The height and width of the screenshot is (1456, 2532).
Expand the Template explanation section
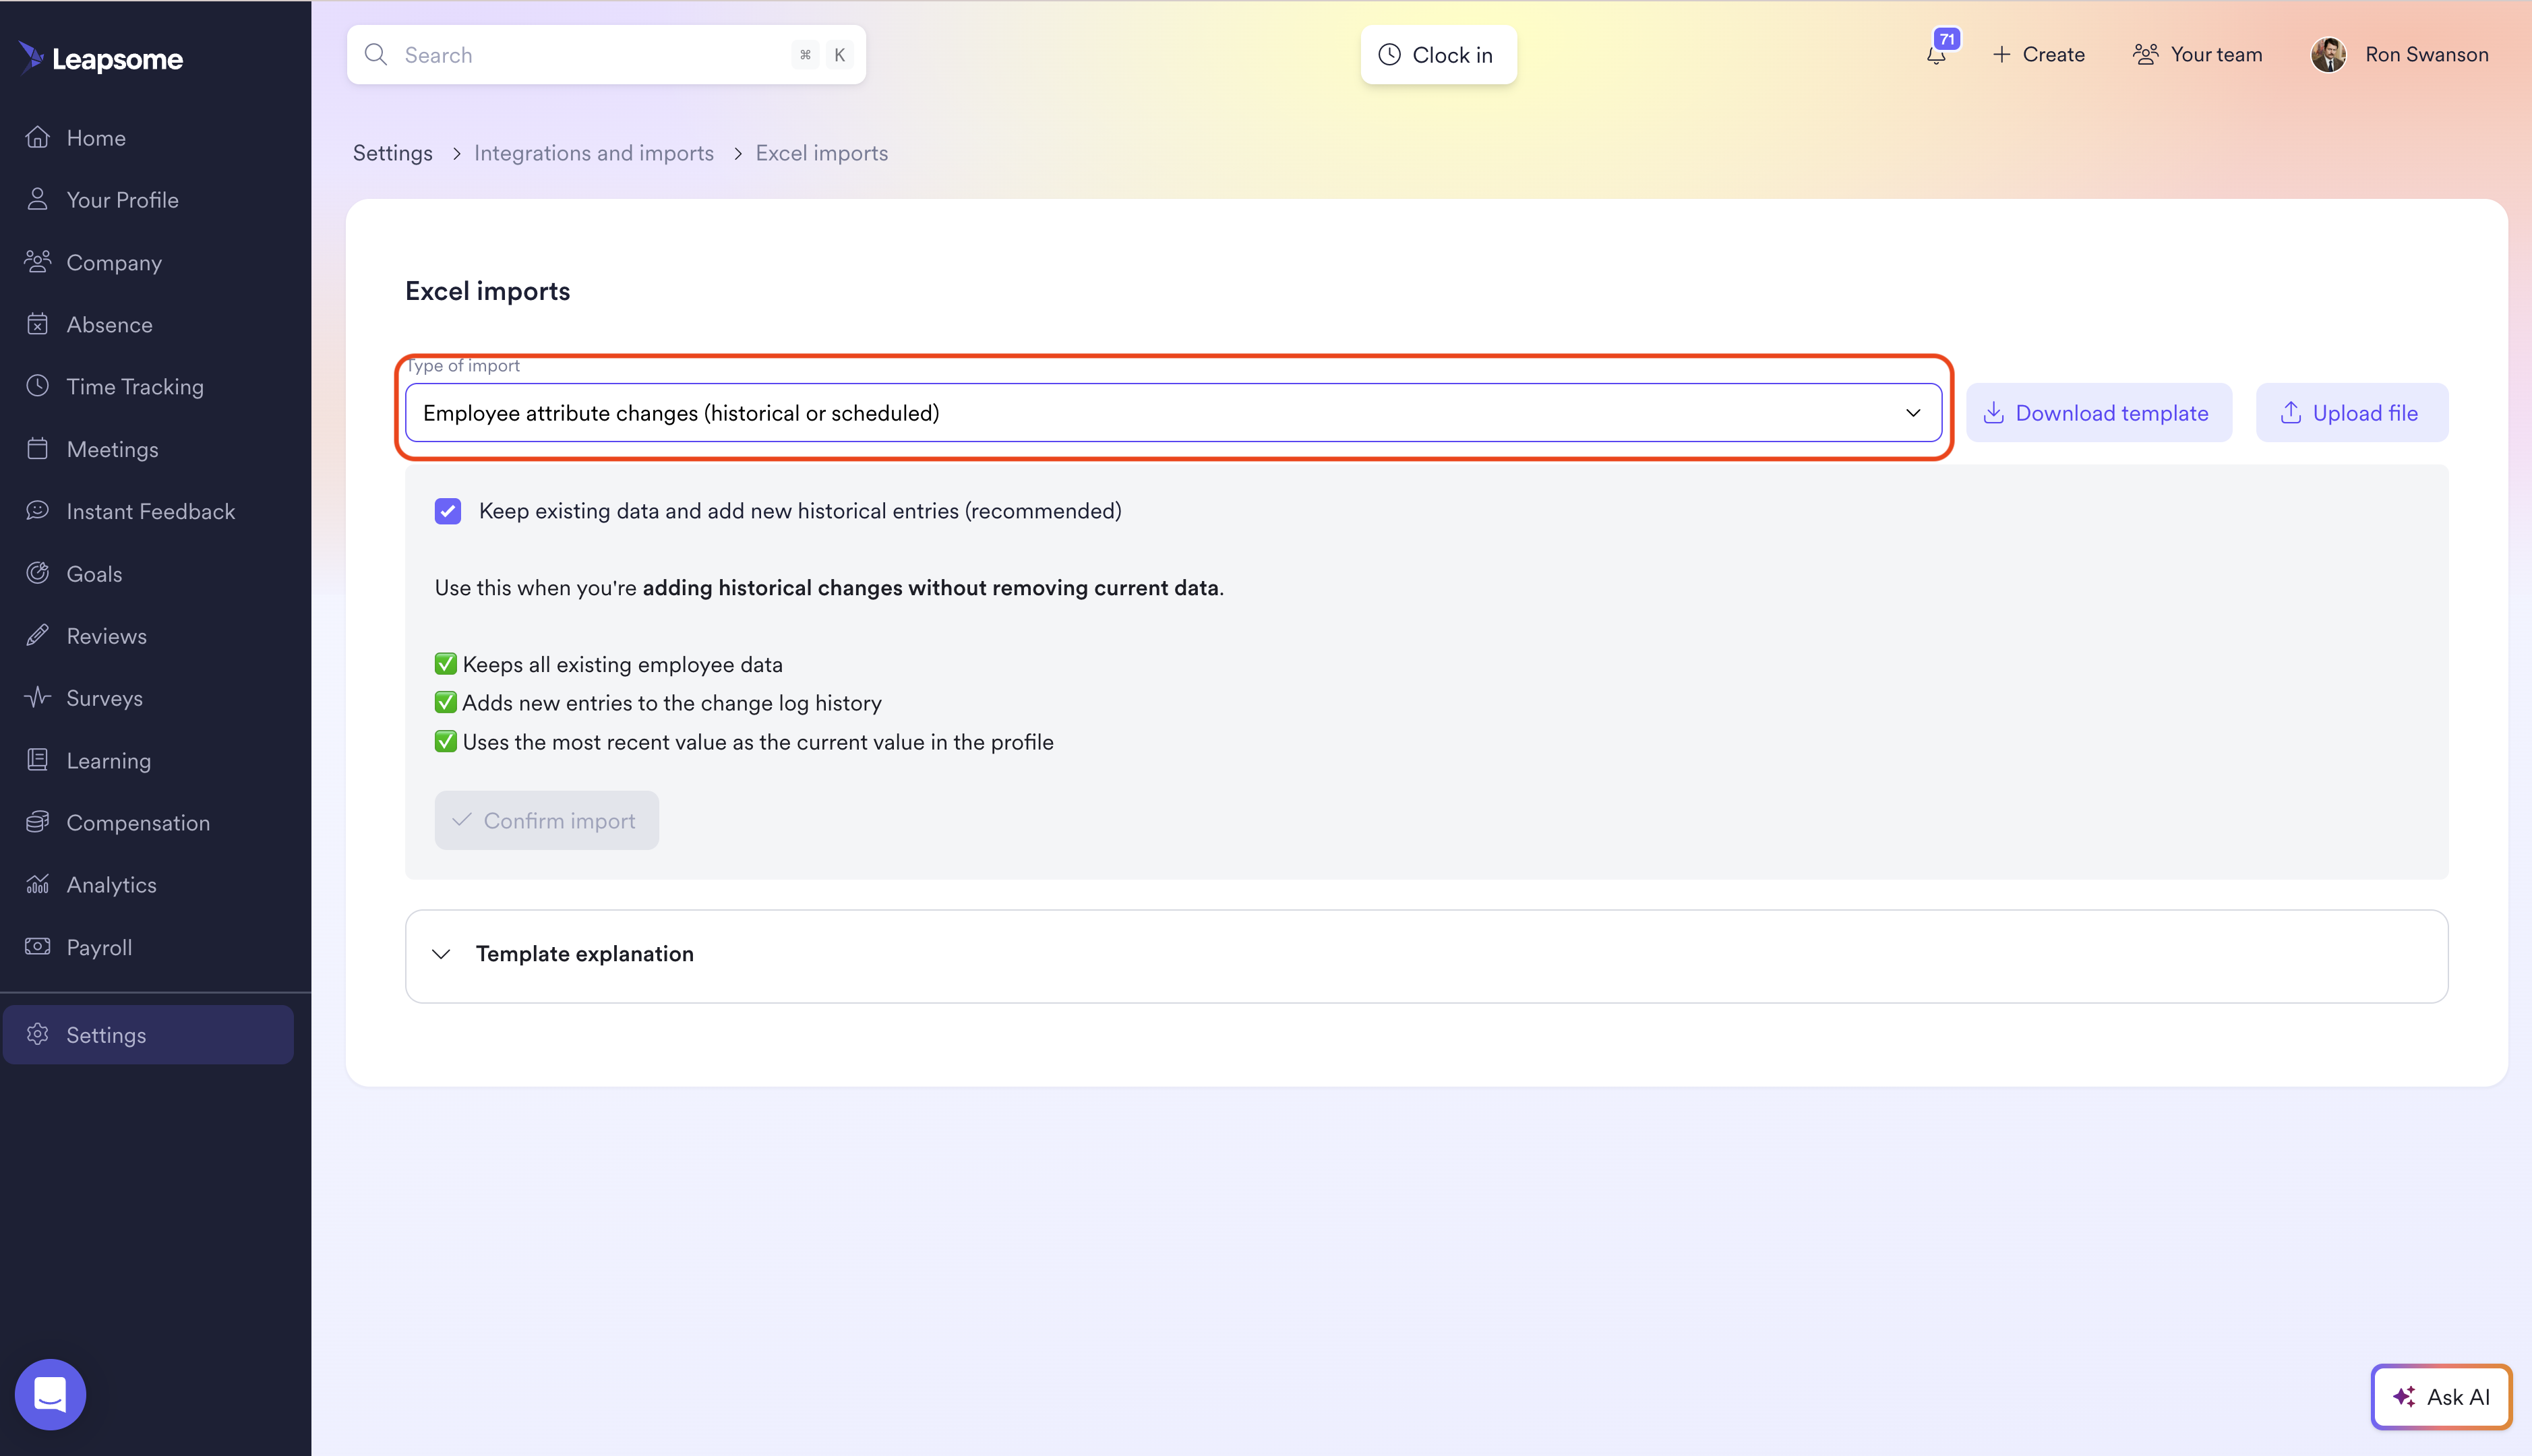(585, 954)
